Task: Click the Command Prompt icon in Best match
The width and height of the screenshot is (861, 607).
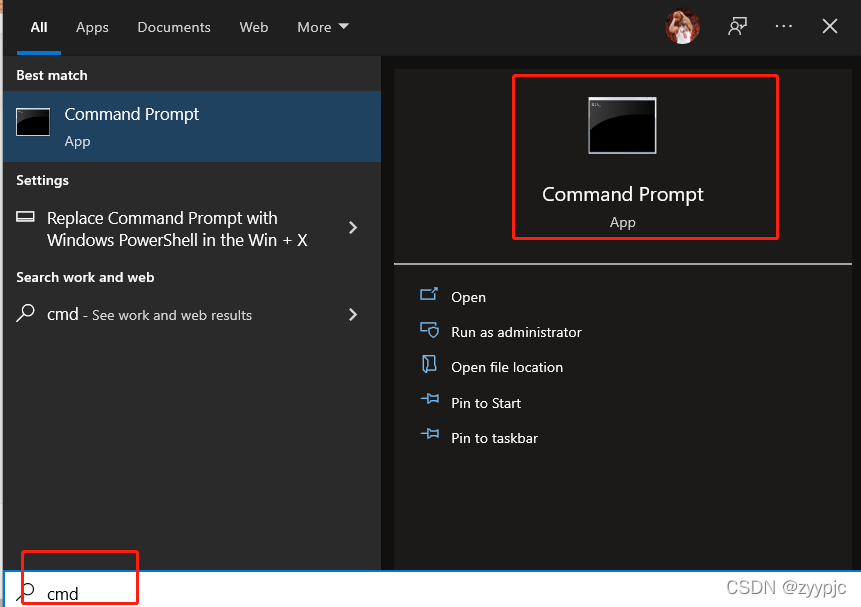Action: pos(33,122)
